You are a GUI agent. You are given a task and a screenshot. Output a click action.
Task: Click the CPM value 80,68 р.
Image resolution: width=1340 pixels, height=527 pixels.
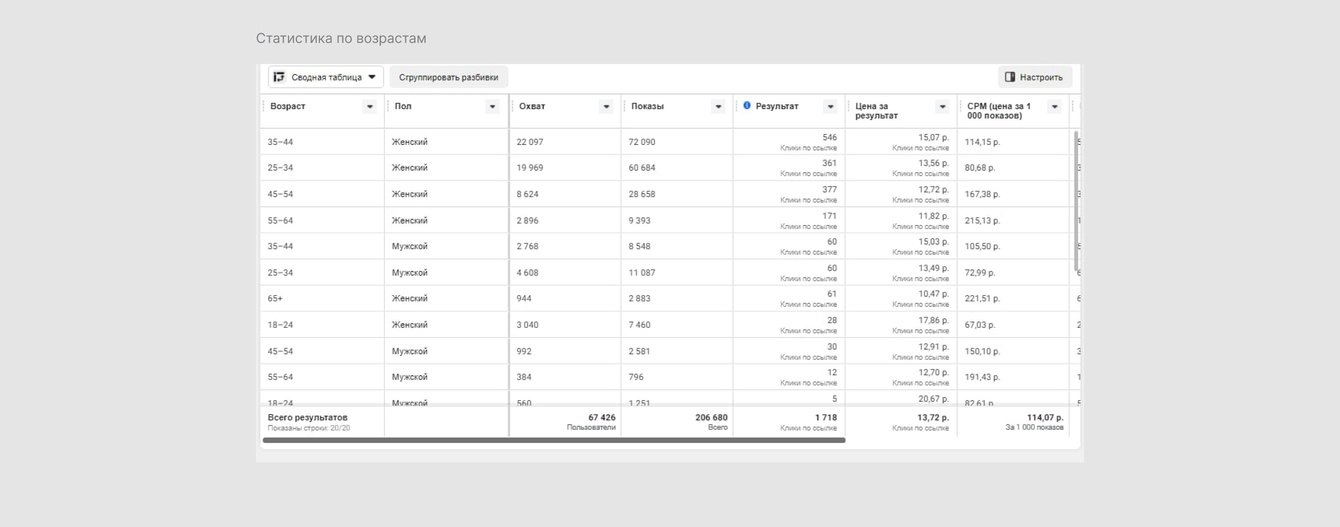(980, 168)
